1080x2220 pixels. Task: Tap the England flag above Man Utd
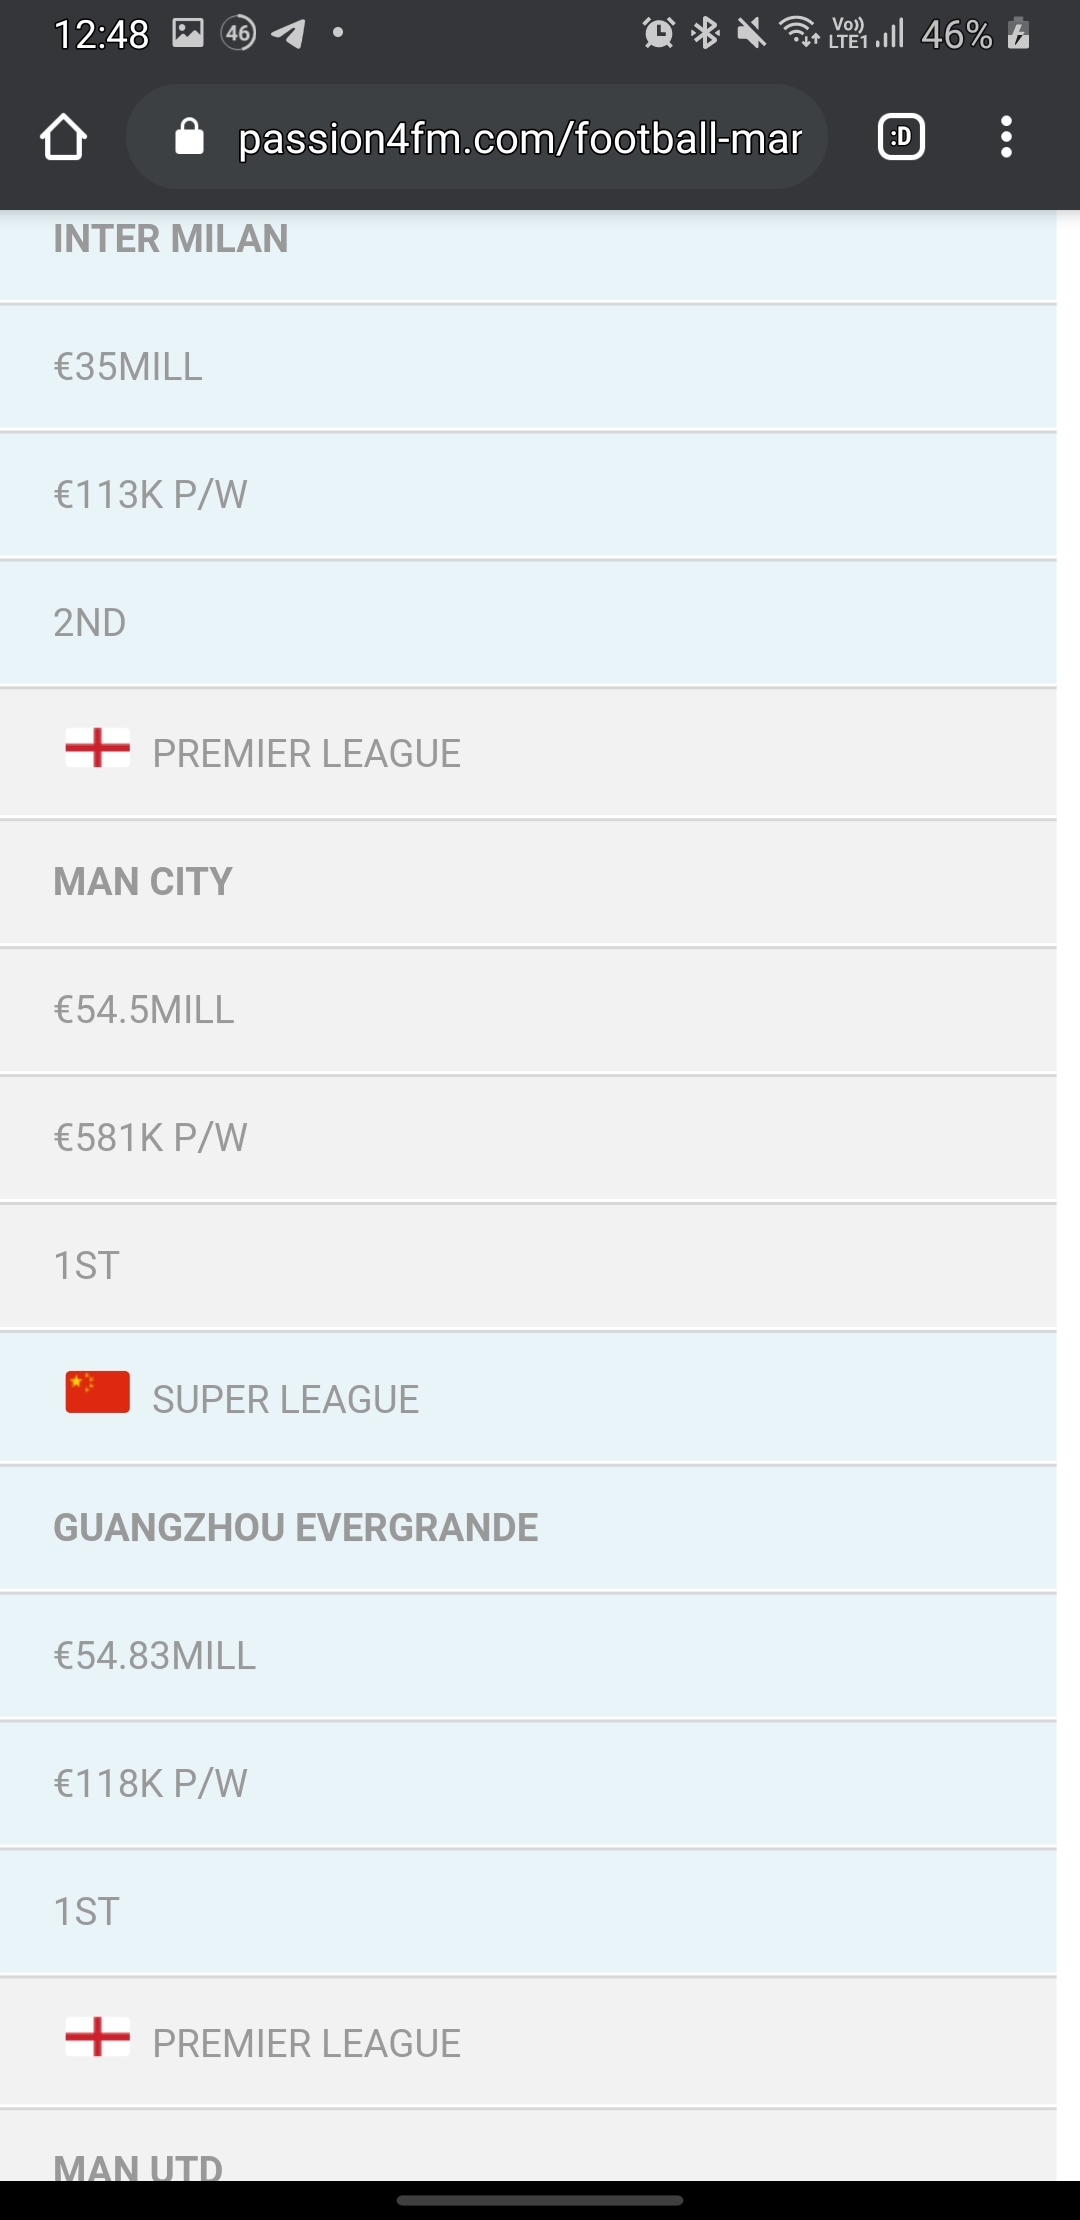coord(97,2036)
